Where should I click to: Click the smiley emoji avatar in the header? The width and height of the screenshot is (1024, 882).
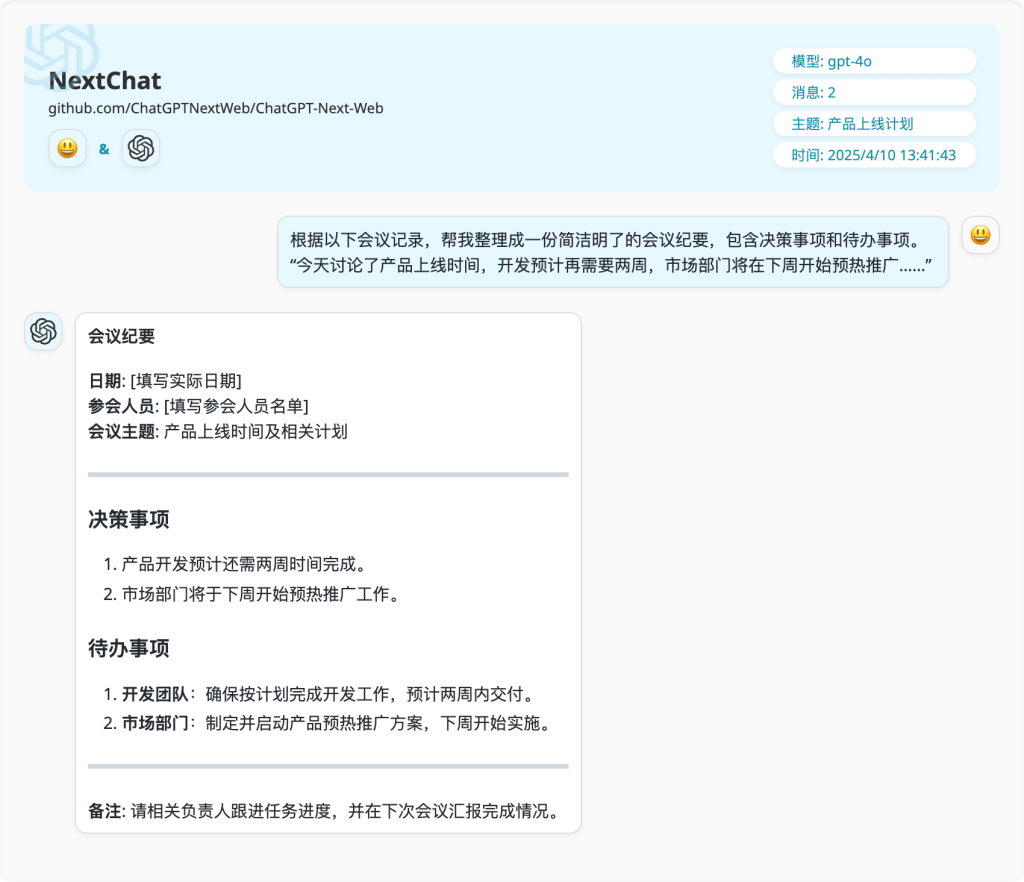click(67, 149)
